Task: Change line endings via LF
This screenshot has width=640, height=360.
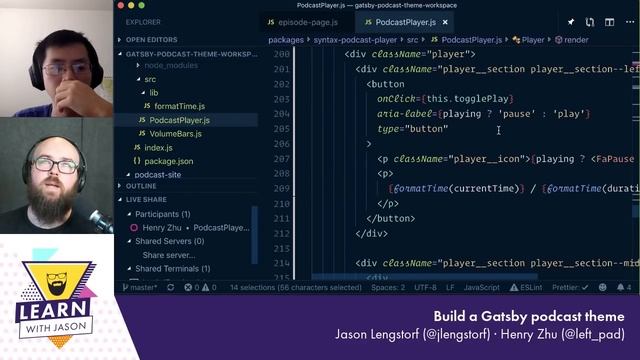Action: click(x=450, y=287)
